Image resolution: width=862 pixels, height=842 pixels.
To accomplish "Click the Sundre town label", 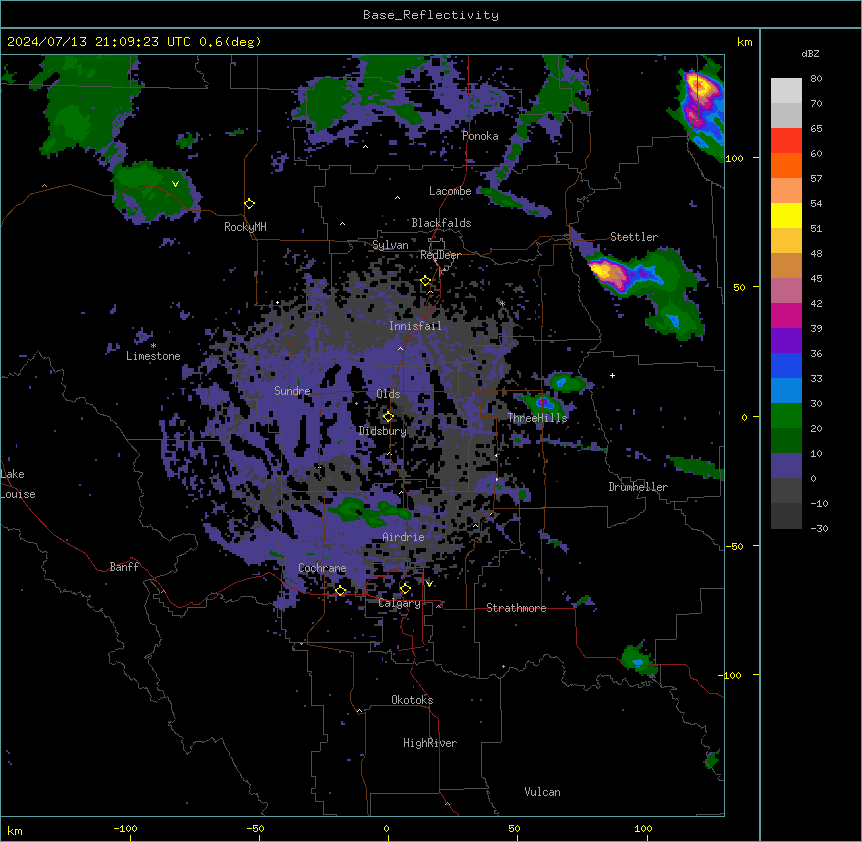I will 292,391.
